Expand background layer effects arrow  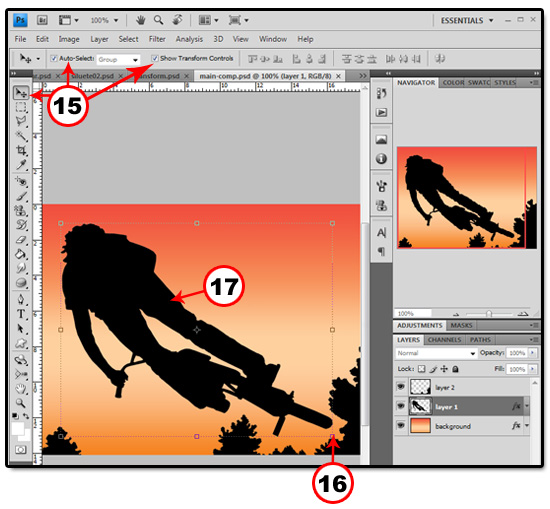(x=526, y=426)
